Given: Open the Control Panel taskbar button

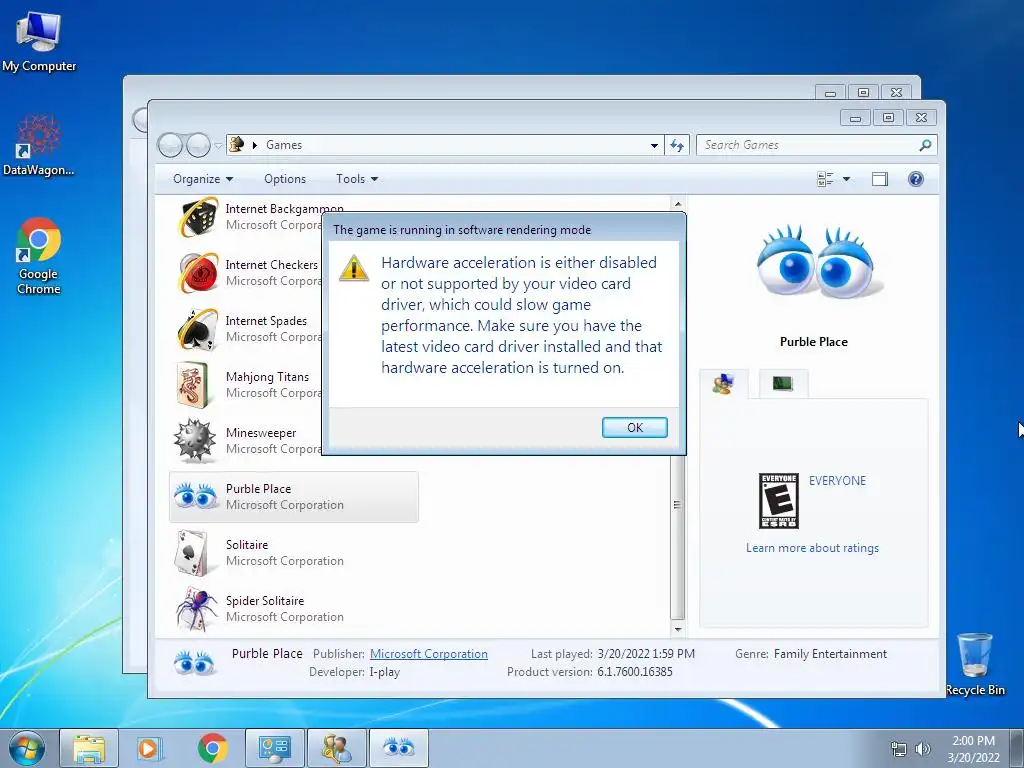Looking at the screenshot, I should tap(274, 748).
